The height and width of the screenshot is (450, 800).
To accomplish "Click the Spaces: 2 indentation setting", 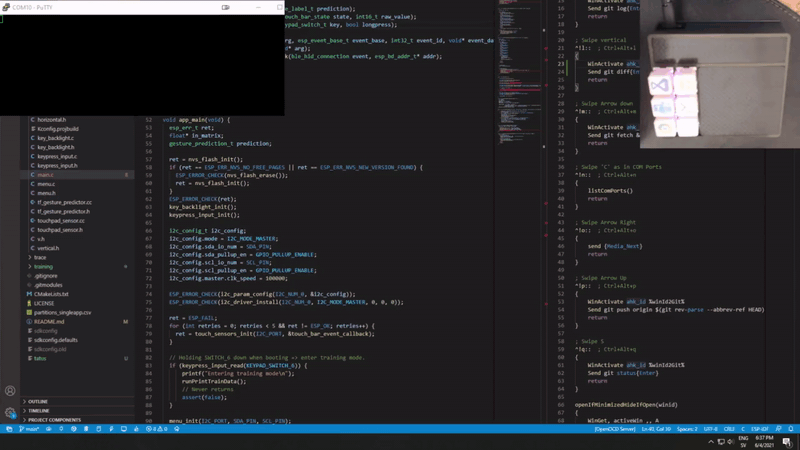I will pos(687,429).
